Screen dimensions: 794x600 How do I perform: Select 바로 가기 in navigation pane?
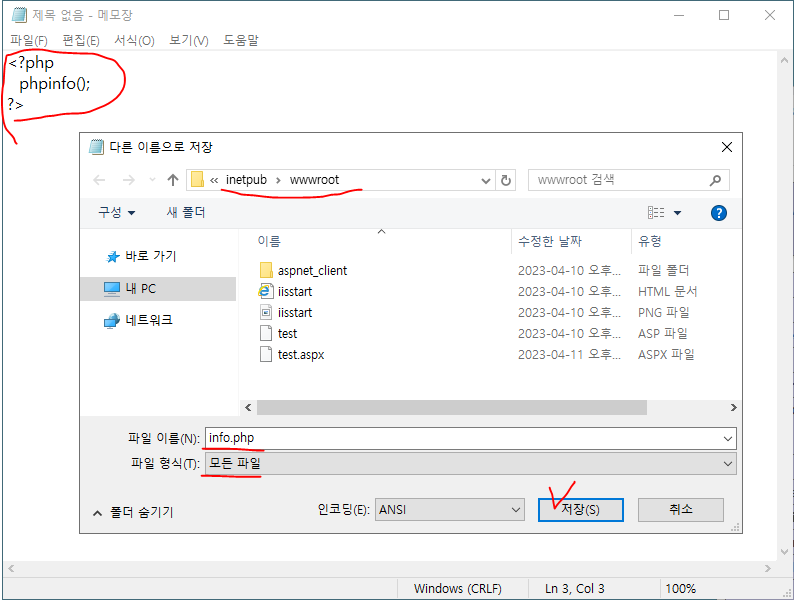[x=151, y=256]
